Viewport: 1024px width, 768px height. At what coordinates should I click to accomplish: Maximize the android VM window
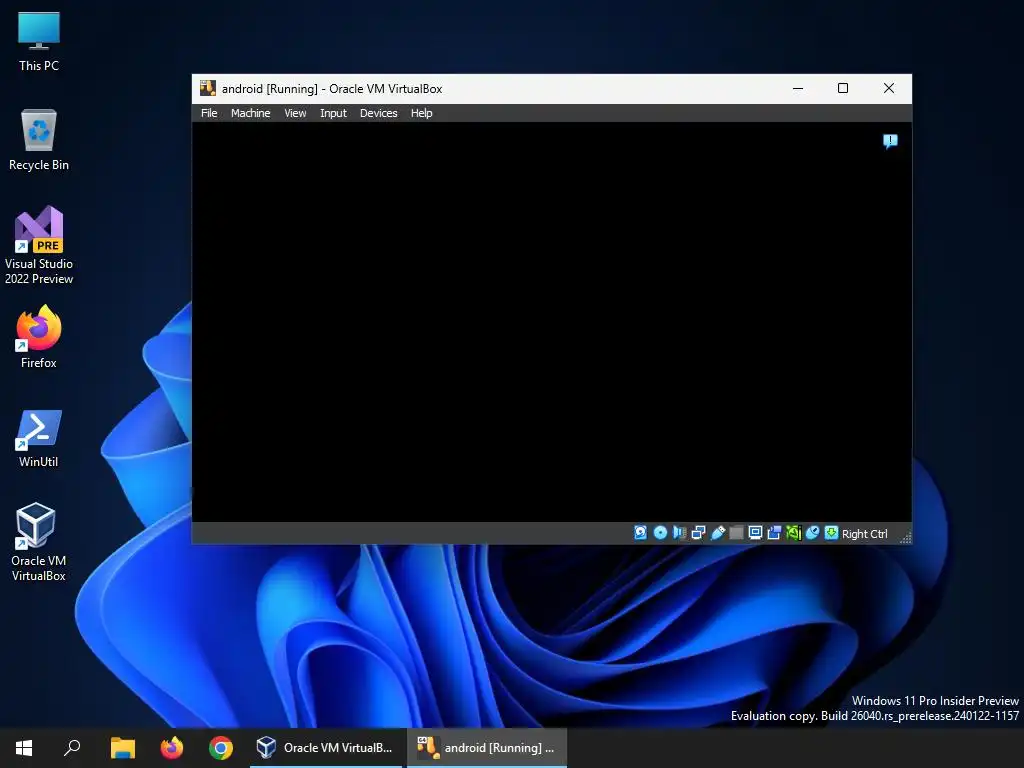tap(843, 88)
